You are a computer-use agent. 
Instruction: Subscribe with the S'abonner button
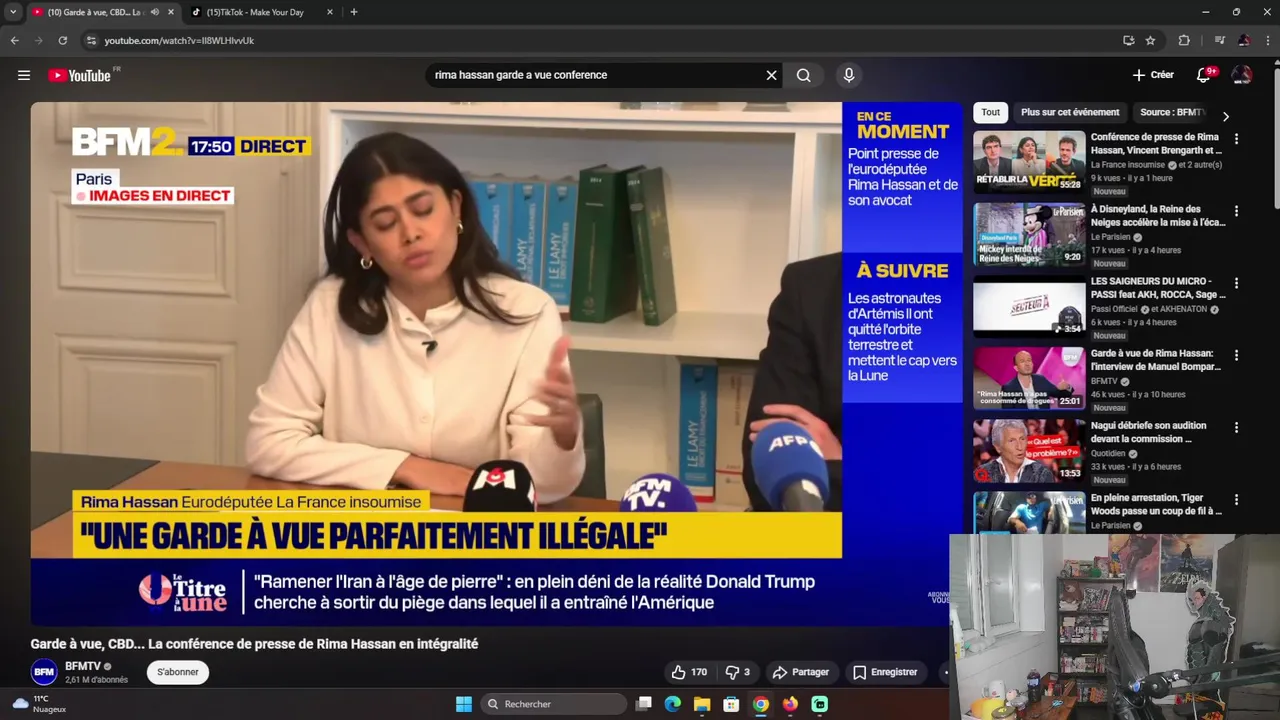[x=177, y=672]
